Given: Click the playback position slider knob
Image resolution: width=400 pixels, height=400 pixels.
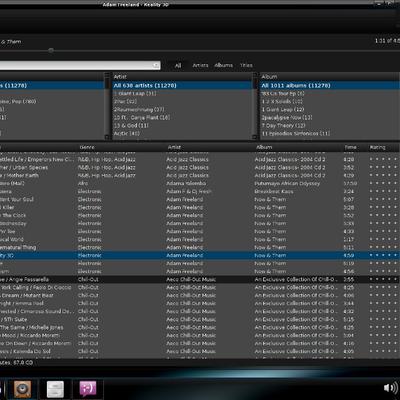Looking at the screenshot, I should coord(51,51).
